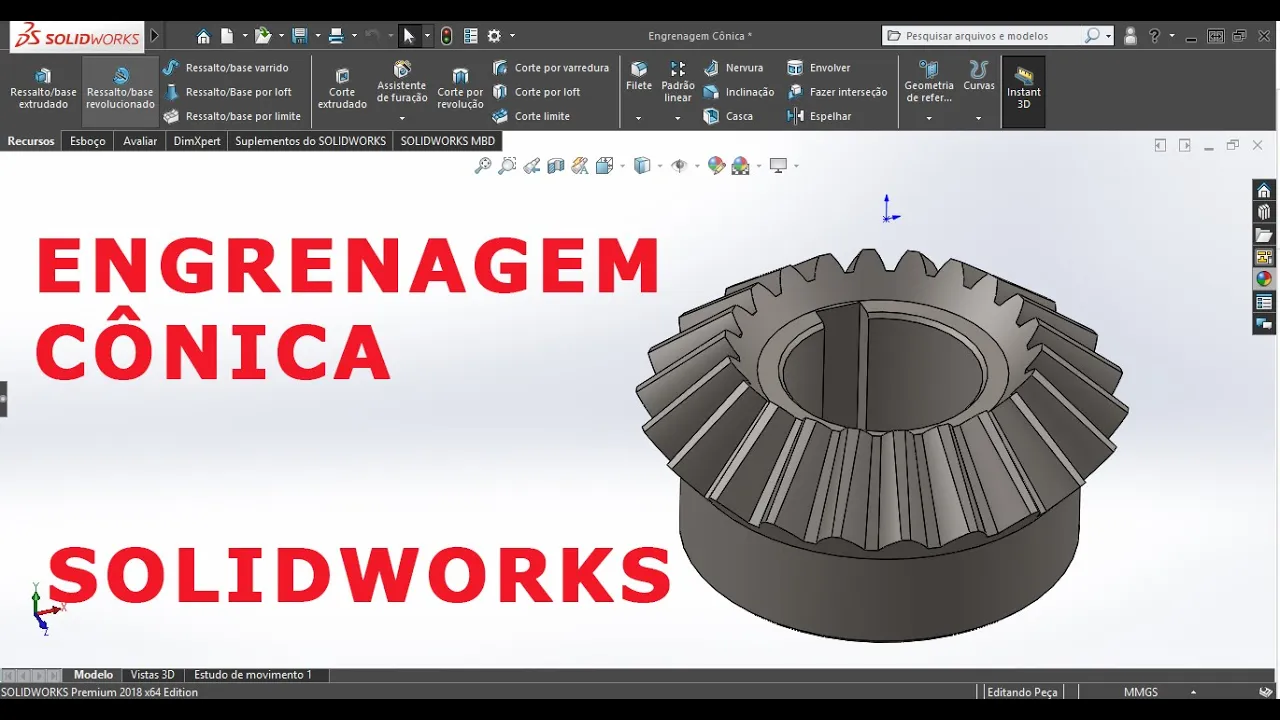Select the Vistas 3D bottom tab
Viewport: 1280px width, 720px height.
tap(153, 675)
